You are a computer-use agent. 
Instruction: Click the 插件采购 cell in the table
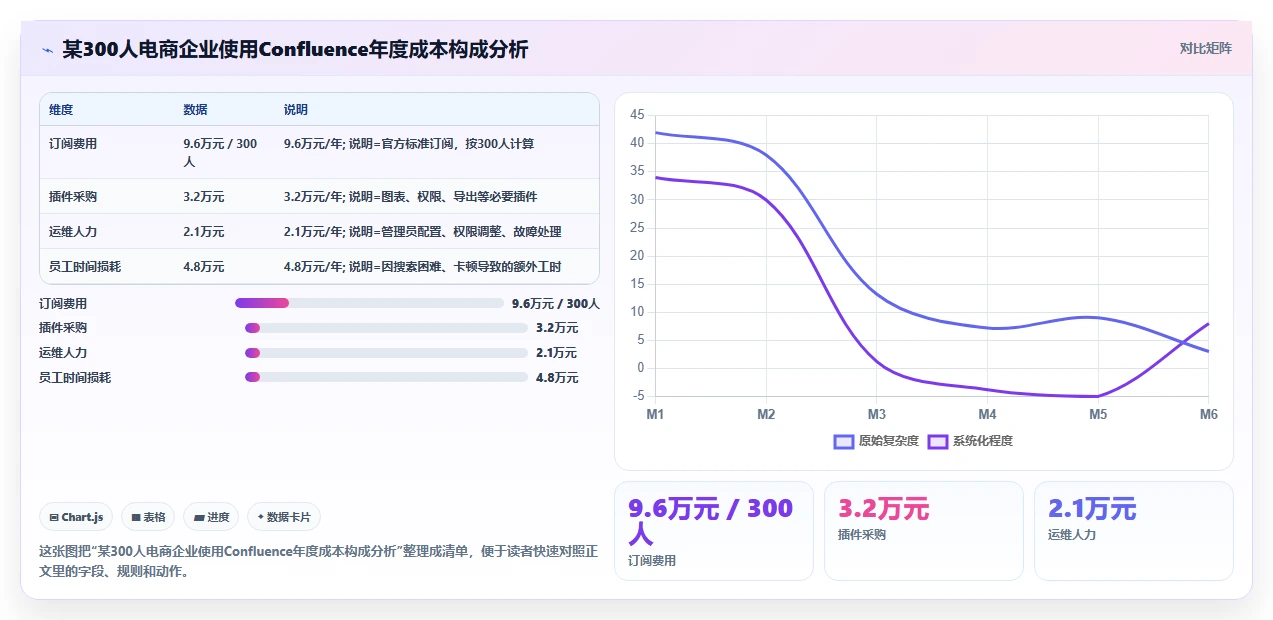click(73, 197)
